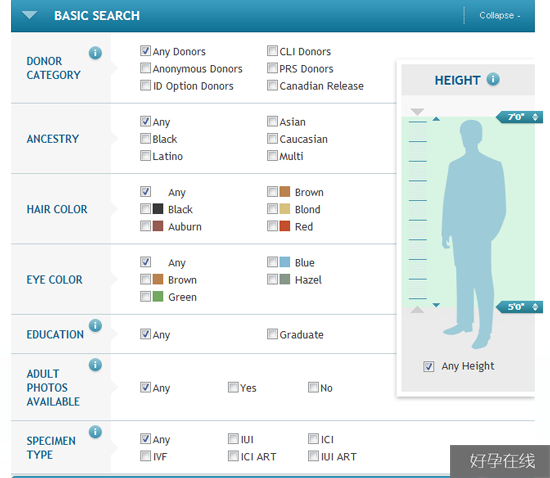Tick the Graduate education checkbox
Screen dimensions: 550x478
pos(272,334)
